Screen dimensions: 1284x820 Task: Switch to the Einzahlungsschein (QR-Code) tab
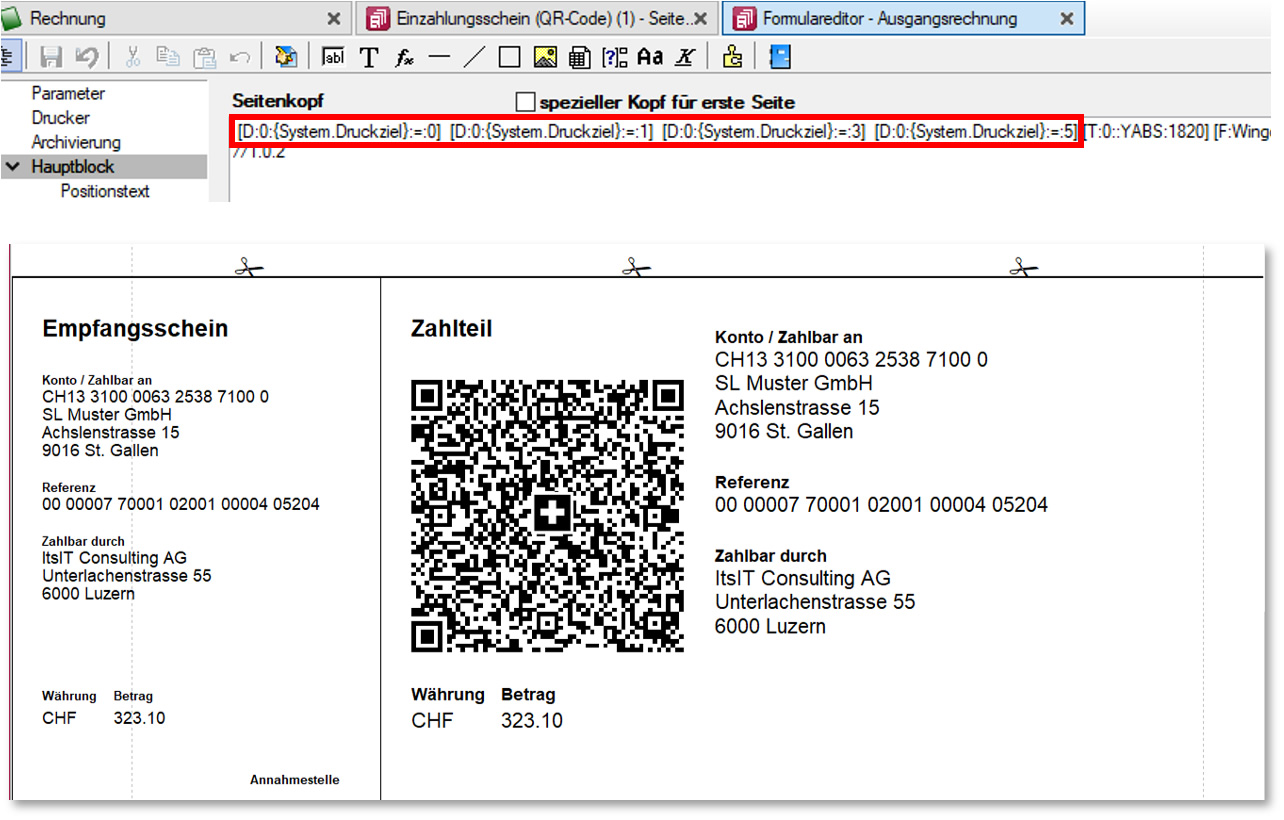pyautogui.click(x=539, y=18)
